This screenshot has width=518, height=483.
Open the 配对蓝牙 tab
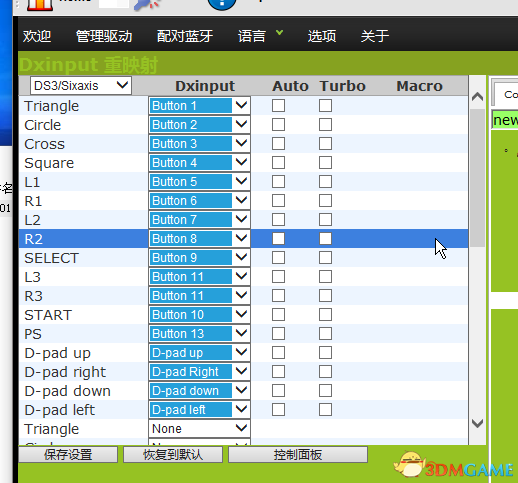click(185, 36)
